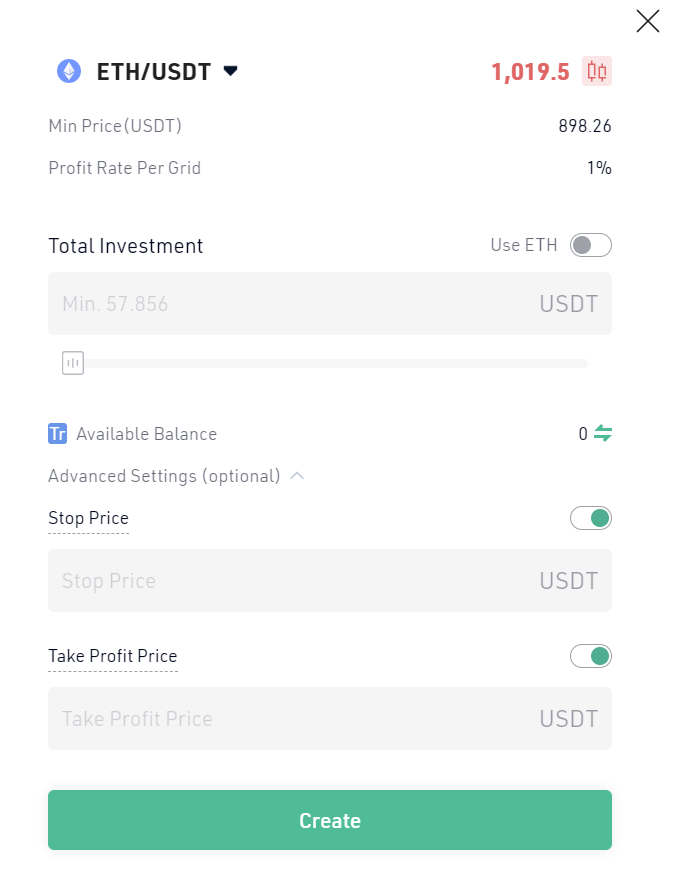Open the ETH/USDT pair dropdown arrow
679x871 pixels.
coord(231,71)
